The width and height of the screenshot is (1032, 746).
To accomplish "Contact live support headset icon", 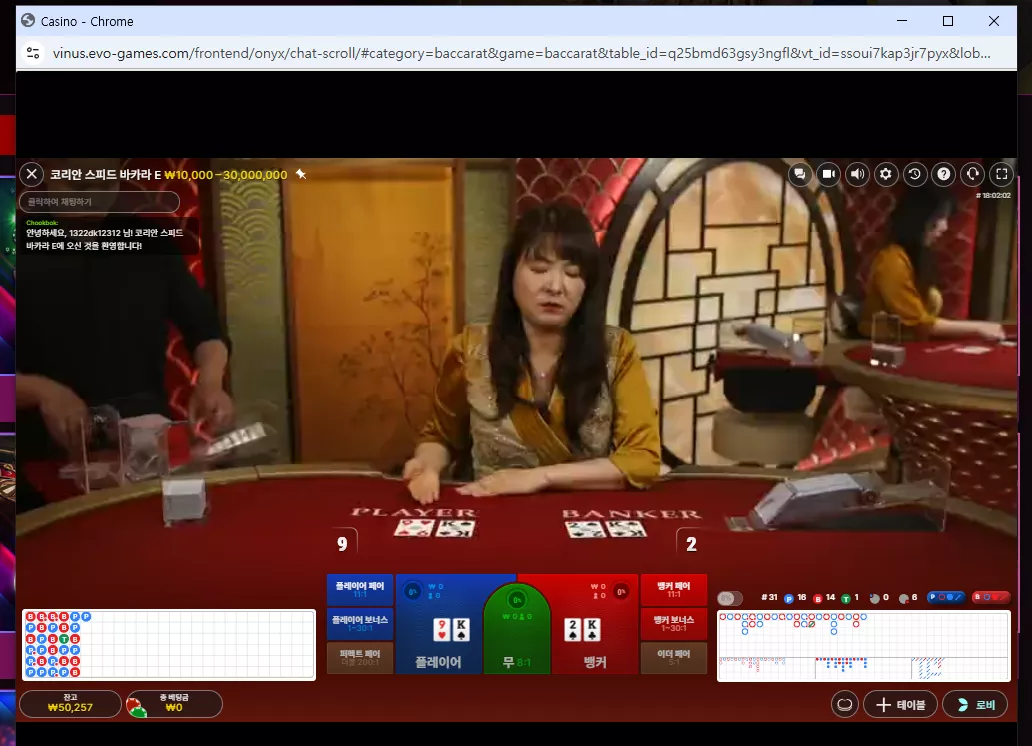I will pyautogui.click(x=973, y=174).
